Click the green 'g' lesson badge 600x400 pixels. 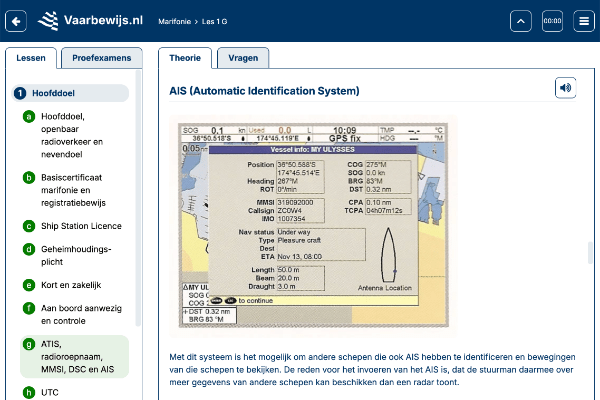click(29, 344)
